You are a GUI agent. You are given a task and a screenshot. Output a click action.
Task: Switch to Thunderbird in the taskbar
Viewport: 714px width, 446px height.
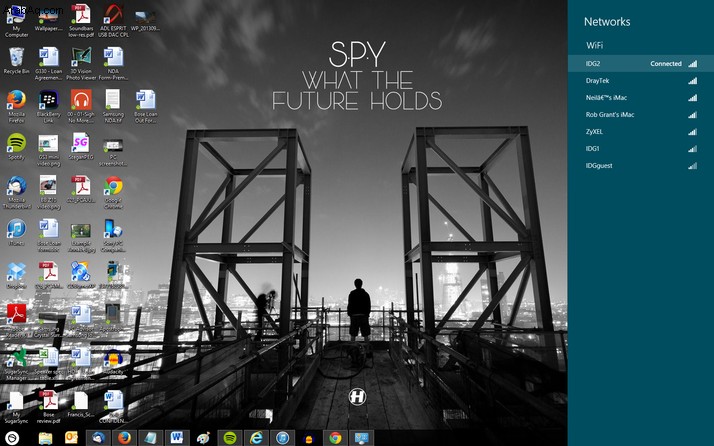98,438
